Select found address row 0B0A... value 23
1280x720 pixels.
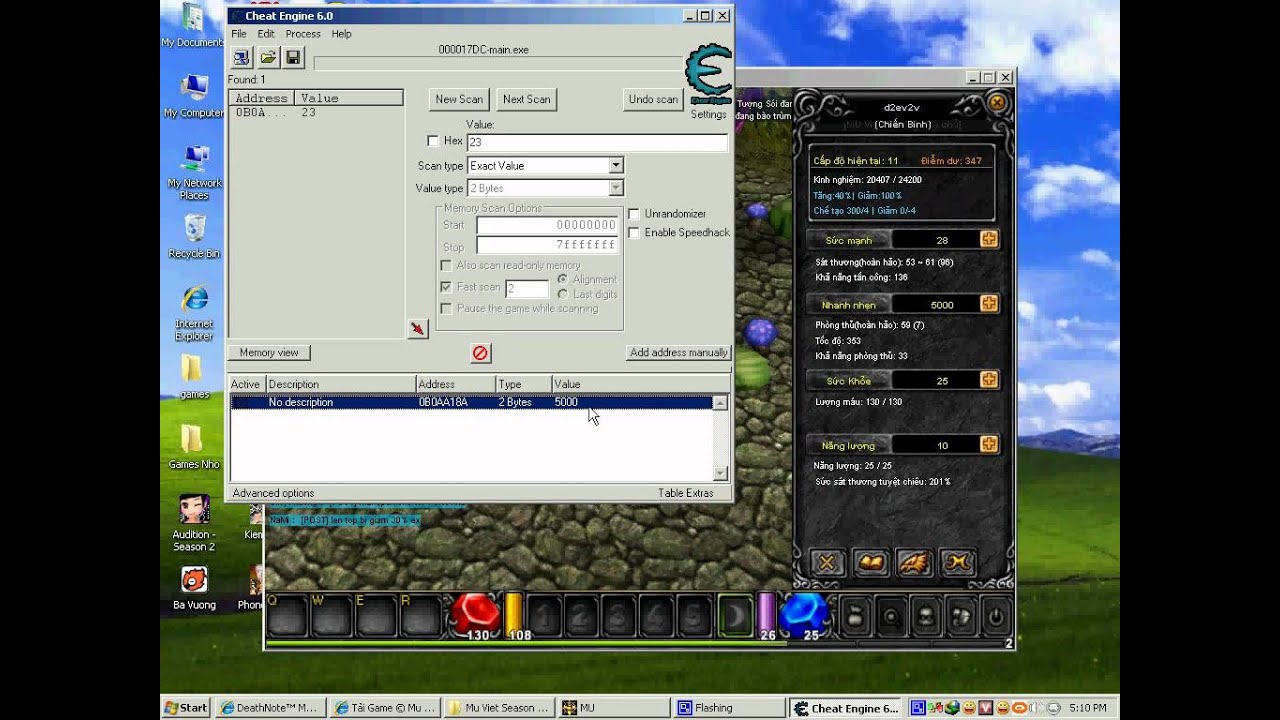315,113
